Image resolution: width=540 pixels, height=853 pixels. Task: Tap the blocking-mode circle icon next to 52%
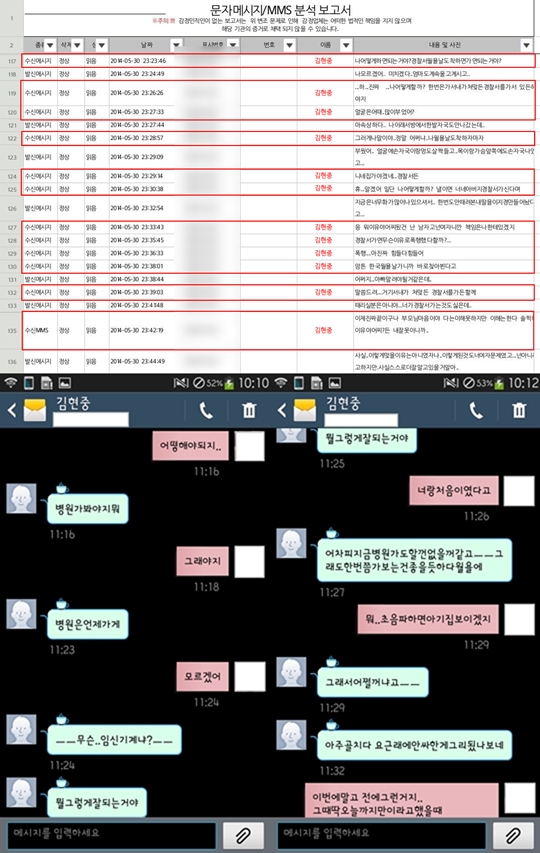point(199,383)
